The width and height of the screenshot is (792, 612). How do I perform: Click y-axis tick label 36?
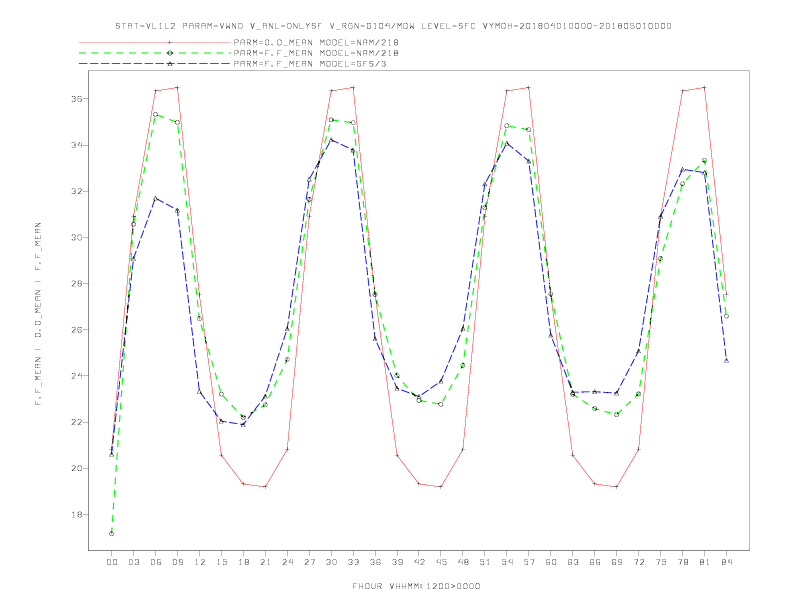click(x=76, y=99)
